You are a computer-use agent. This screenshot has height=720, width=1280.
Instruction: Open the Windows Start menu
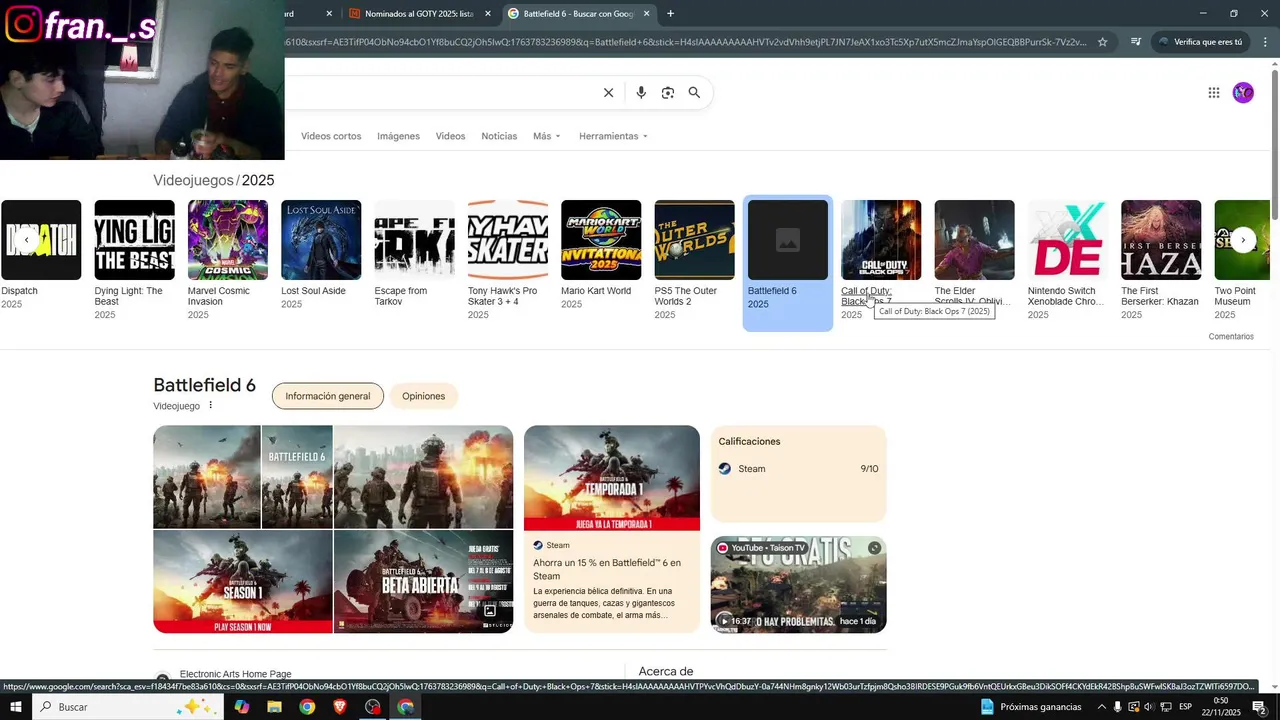(16, 707)
